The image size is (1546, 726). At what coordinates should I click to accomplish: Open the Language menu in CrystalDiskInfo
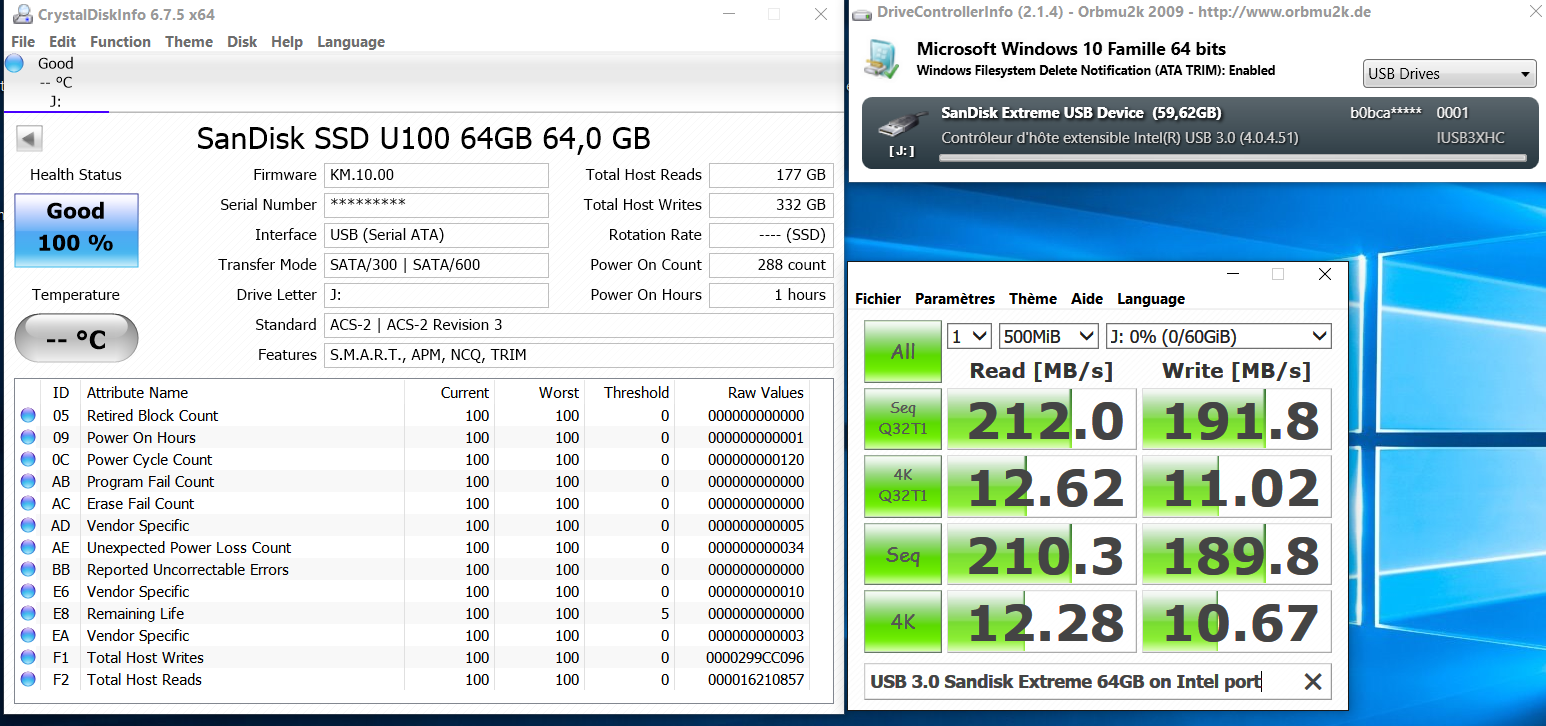(x=351, y=42)
